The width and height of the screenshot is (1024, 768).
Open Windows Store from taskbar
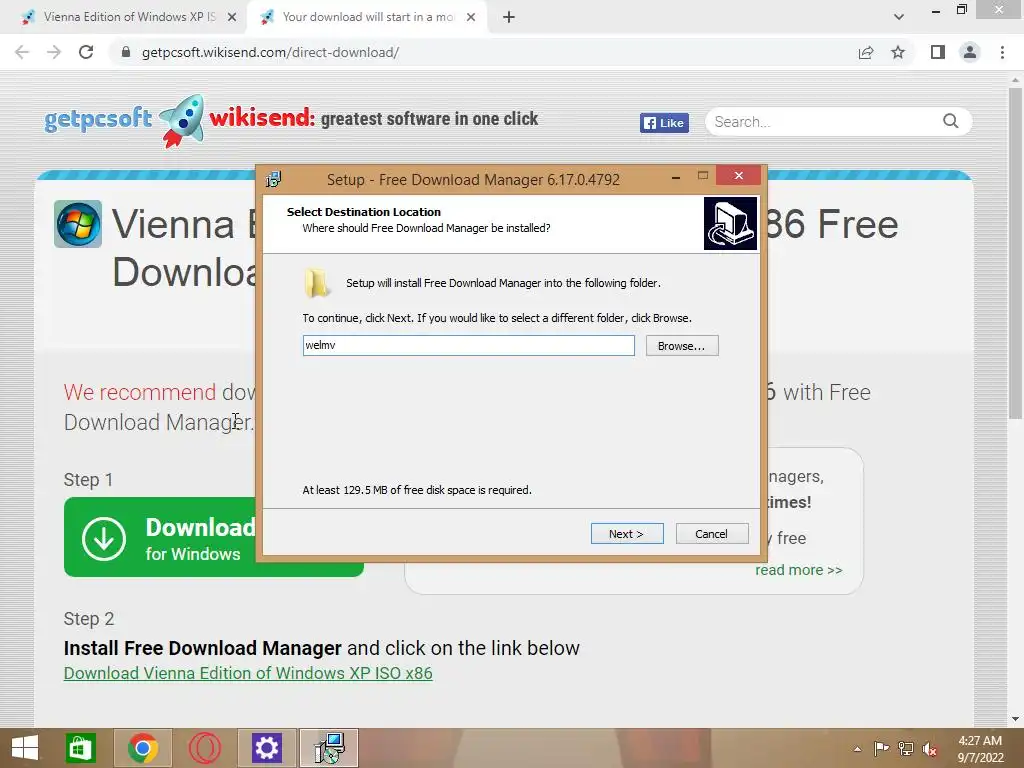coord(81,748)
